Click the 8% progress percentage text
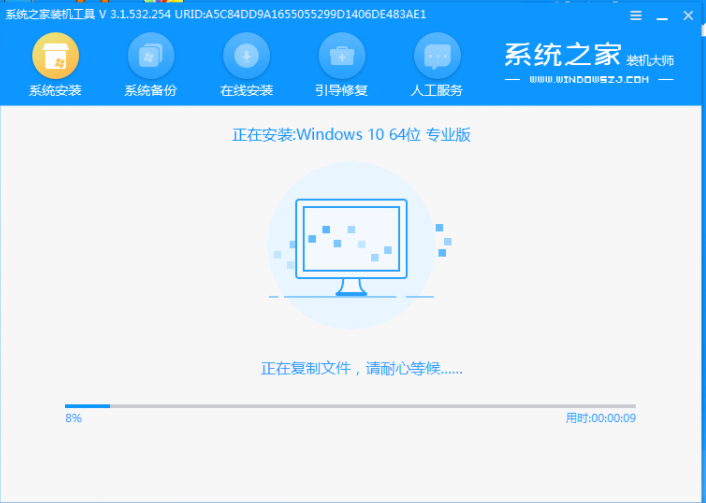 click(73, 418)
